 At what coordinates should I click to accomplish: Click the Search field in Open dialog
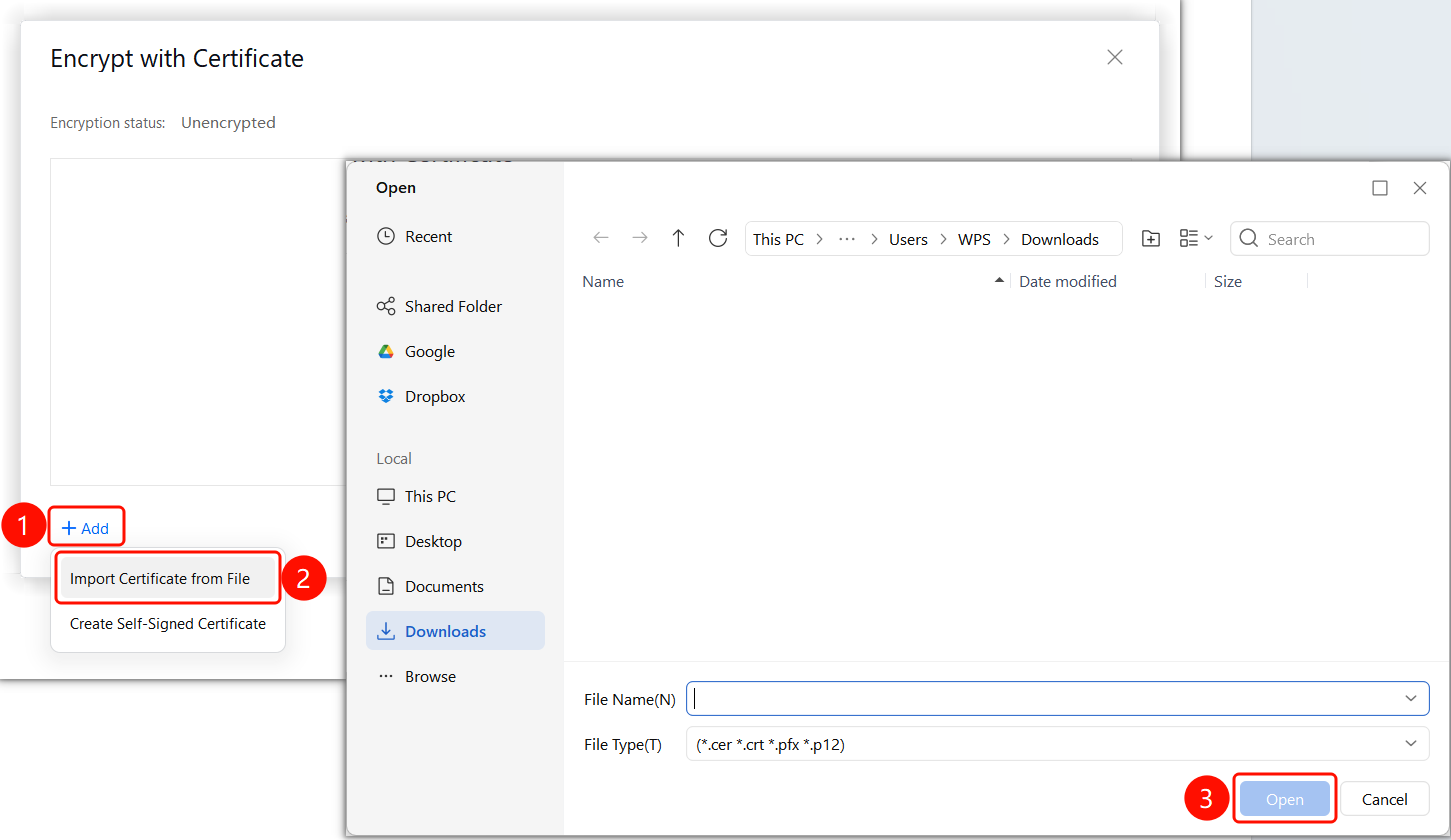coord(1330,239)
